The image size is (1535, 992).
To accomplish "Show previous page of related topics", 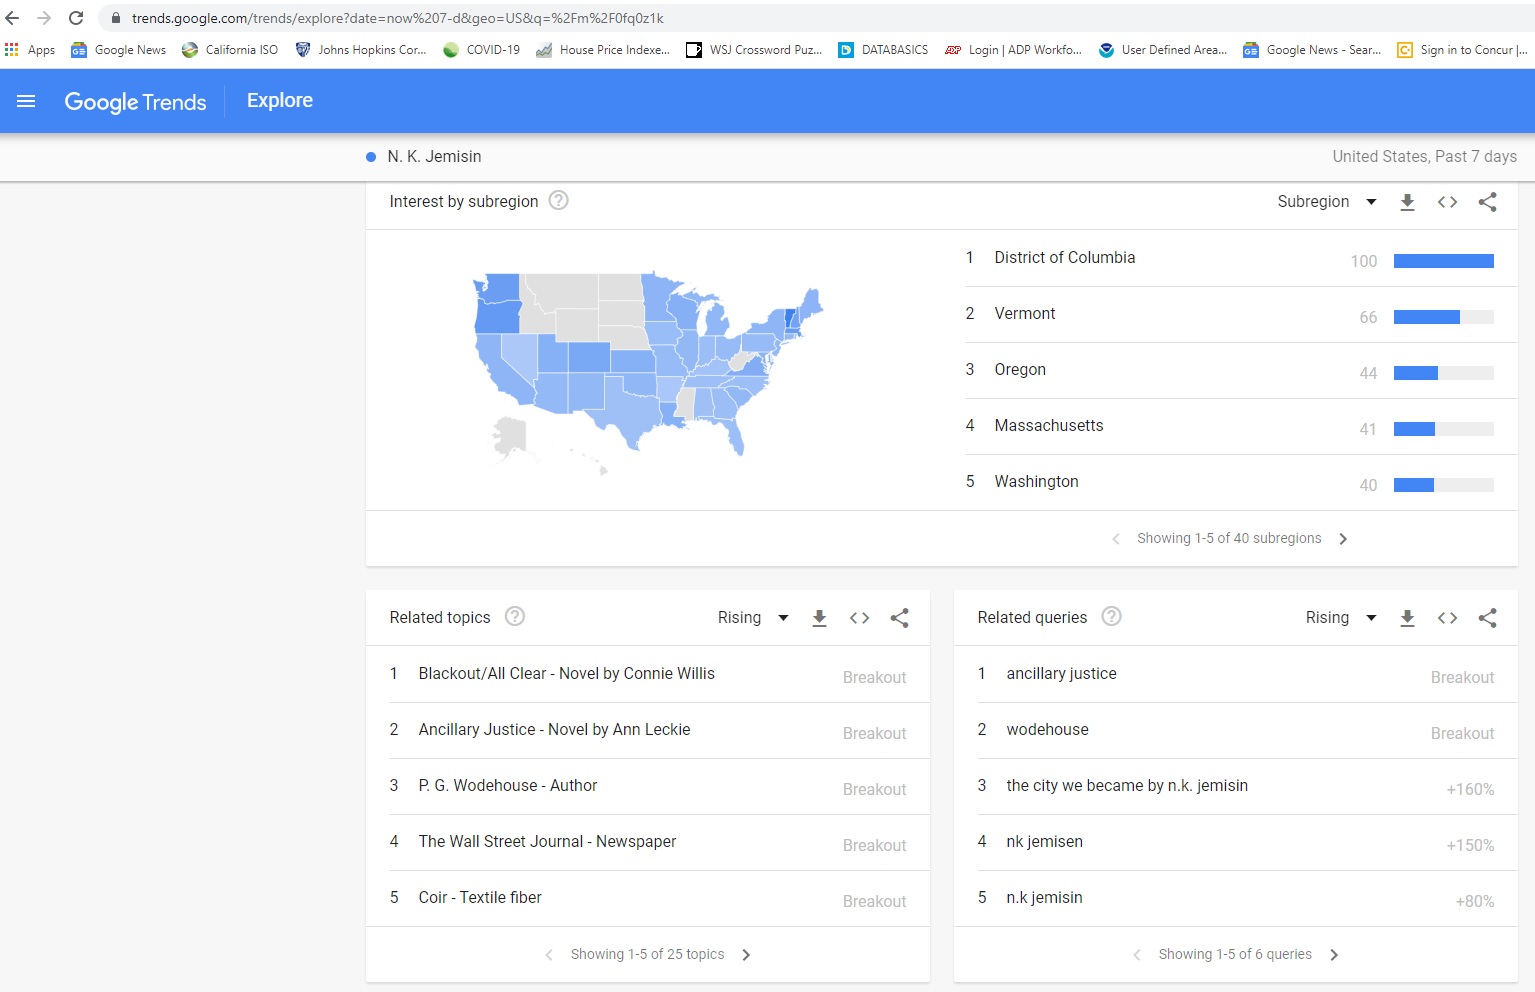I will pyautogui.click(x=549, y=955).
